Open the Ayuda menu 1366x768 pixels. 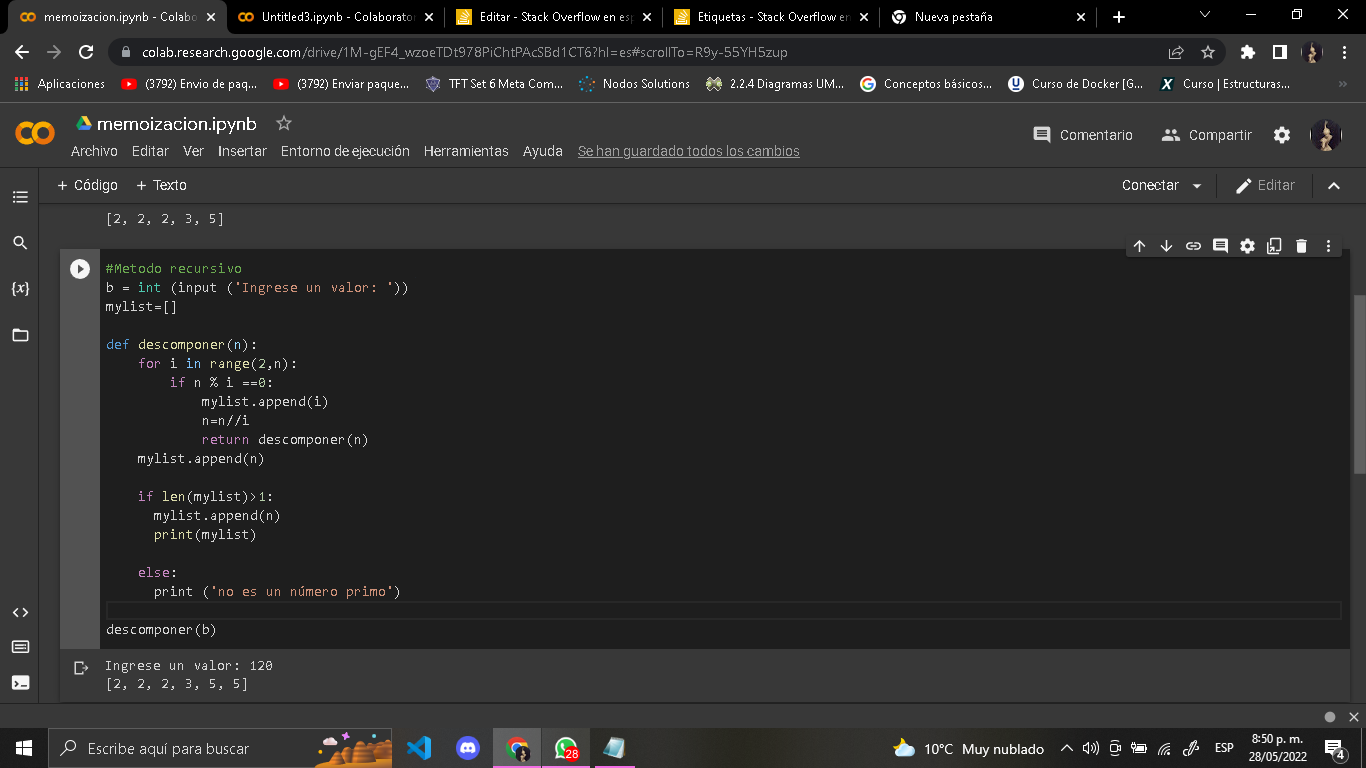pos(543,151)
